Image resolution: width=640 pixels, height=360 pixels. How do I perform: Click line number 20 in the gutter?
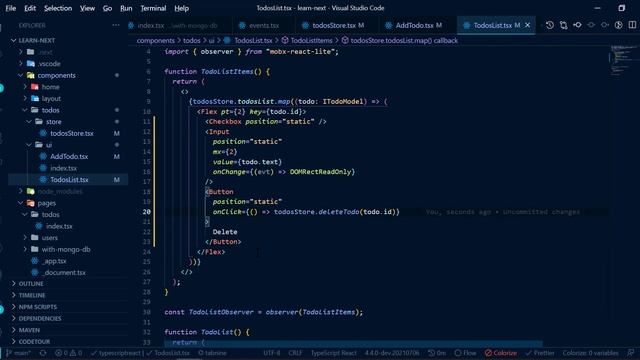click(x=147, y=212)
